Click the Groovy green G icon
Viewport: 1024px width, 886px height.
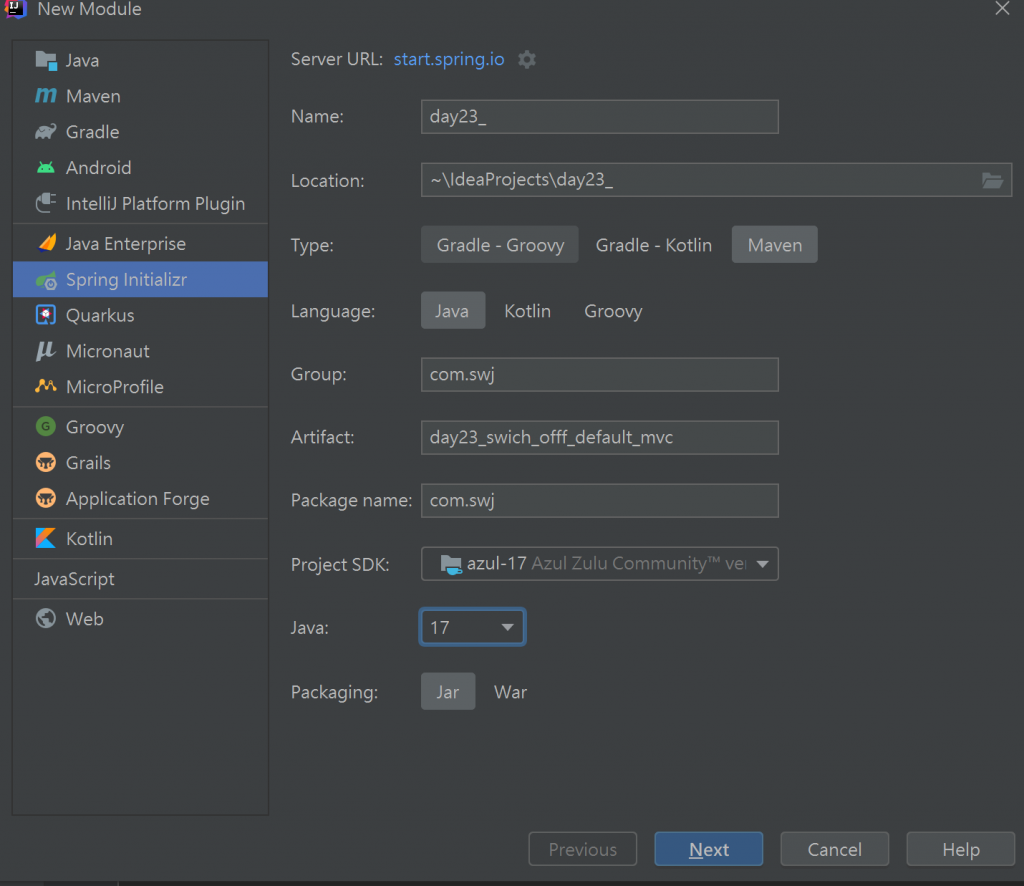(x=46, y=426)
